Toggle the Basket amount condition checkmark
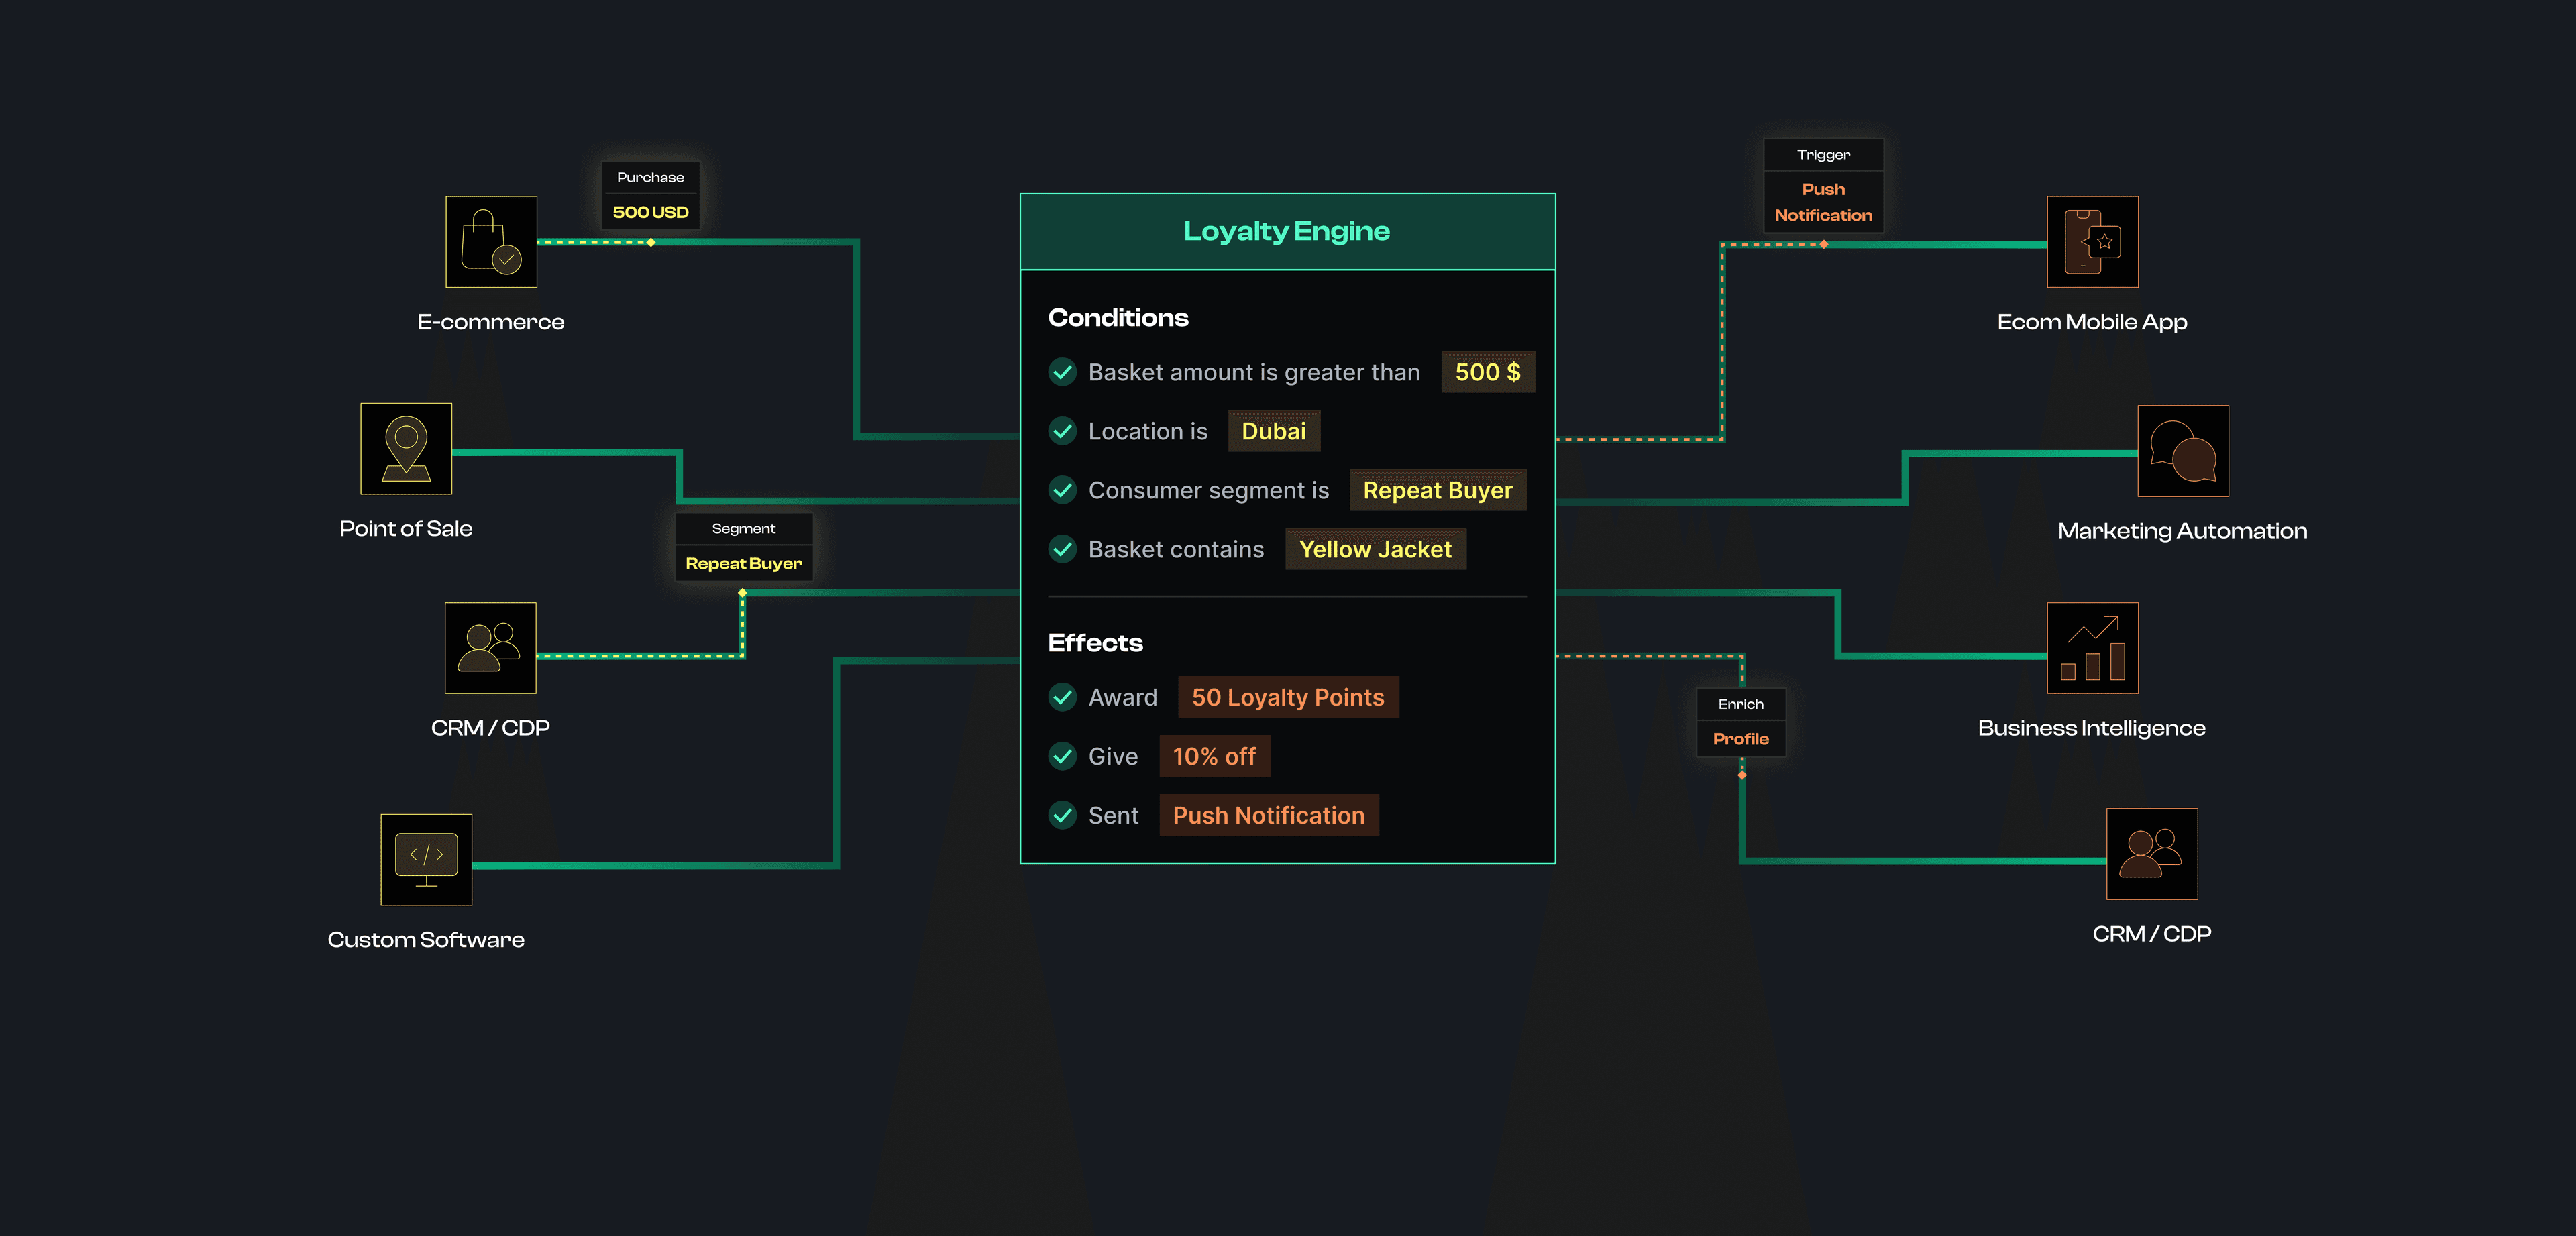2576x1236 pixels. (x=1062, y=372)
